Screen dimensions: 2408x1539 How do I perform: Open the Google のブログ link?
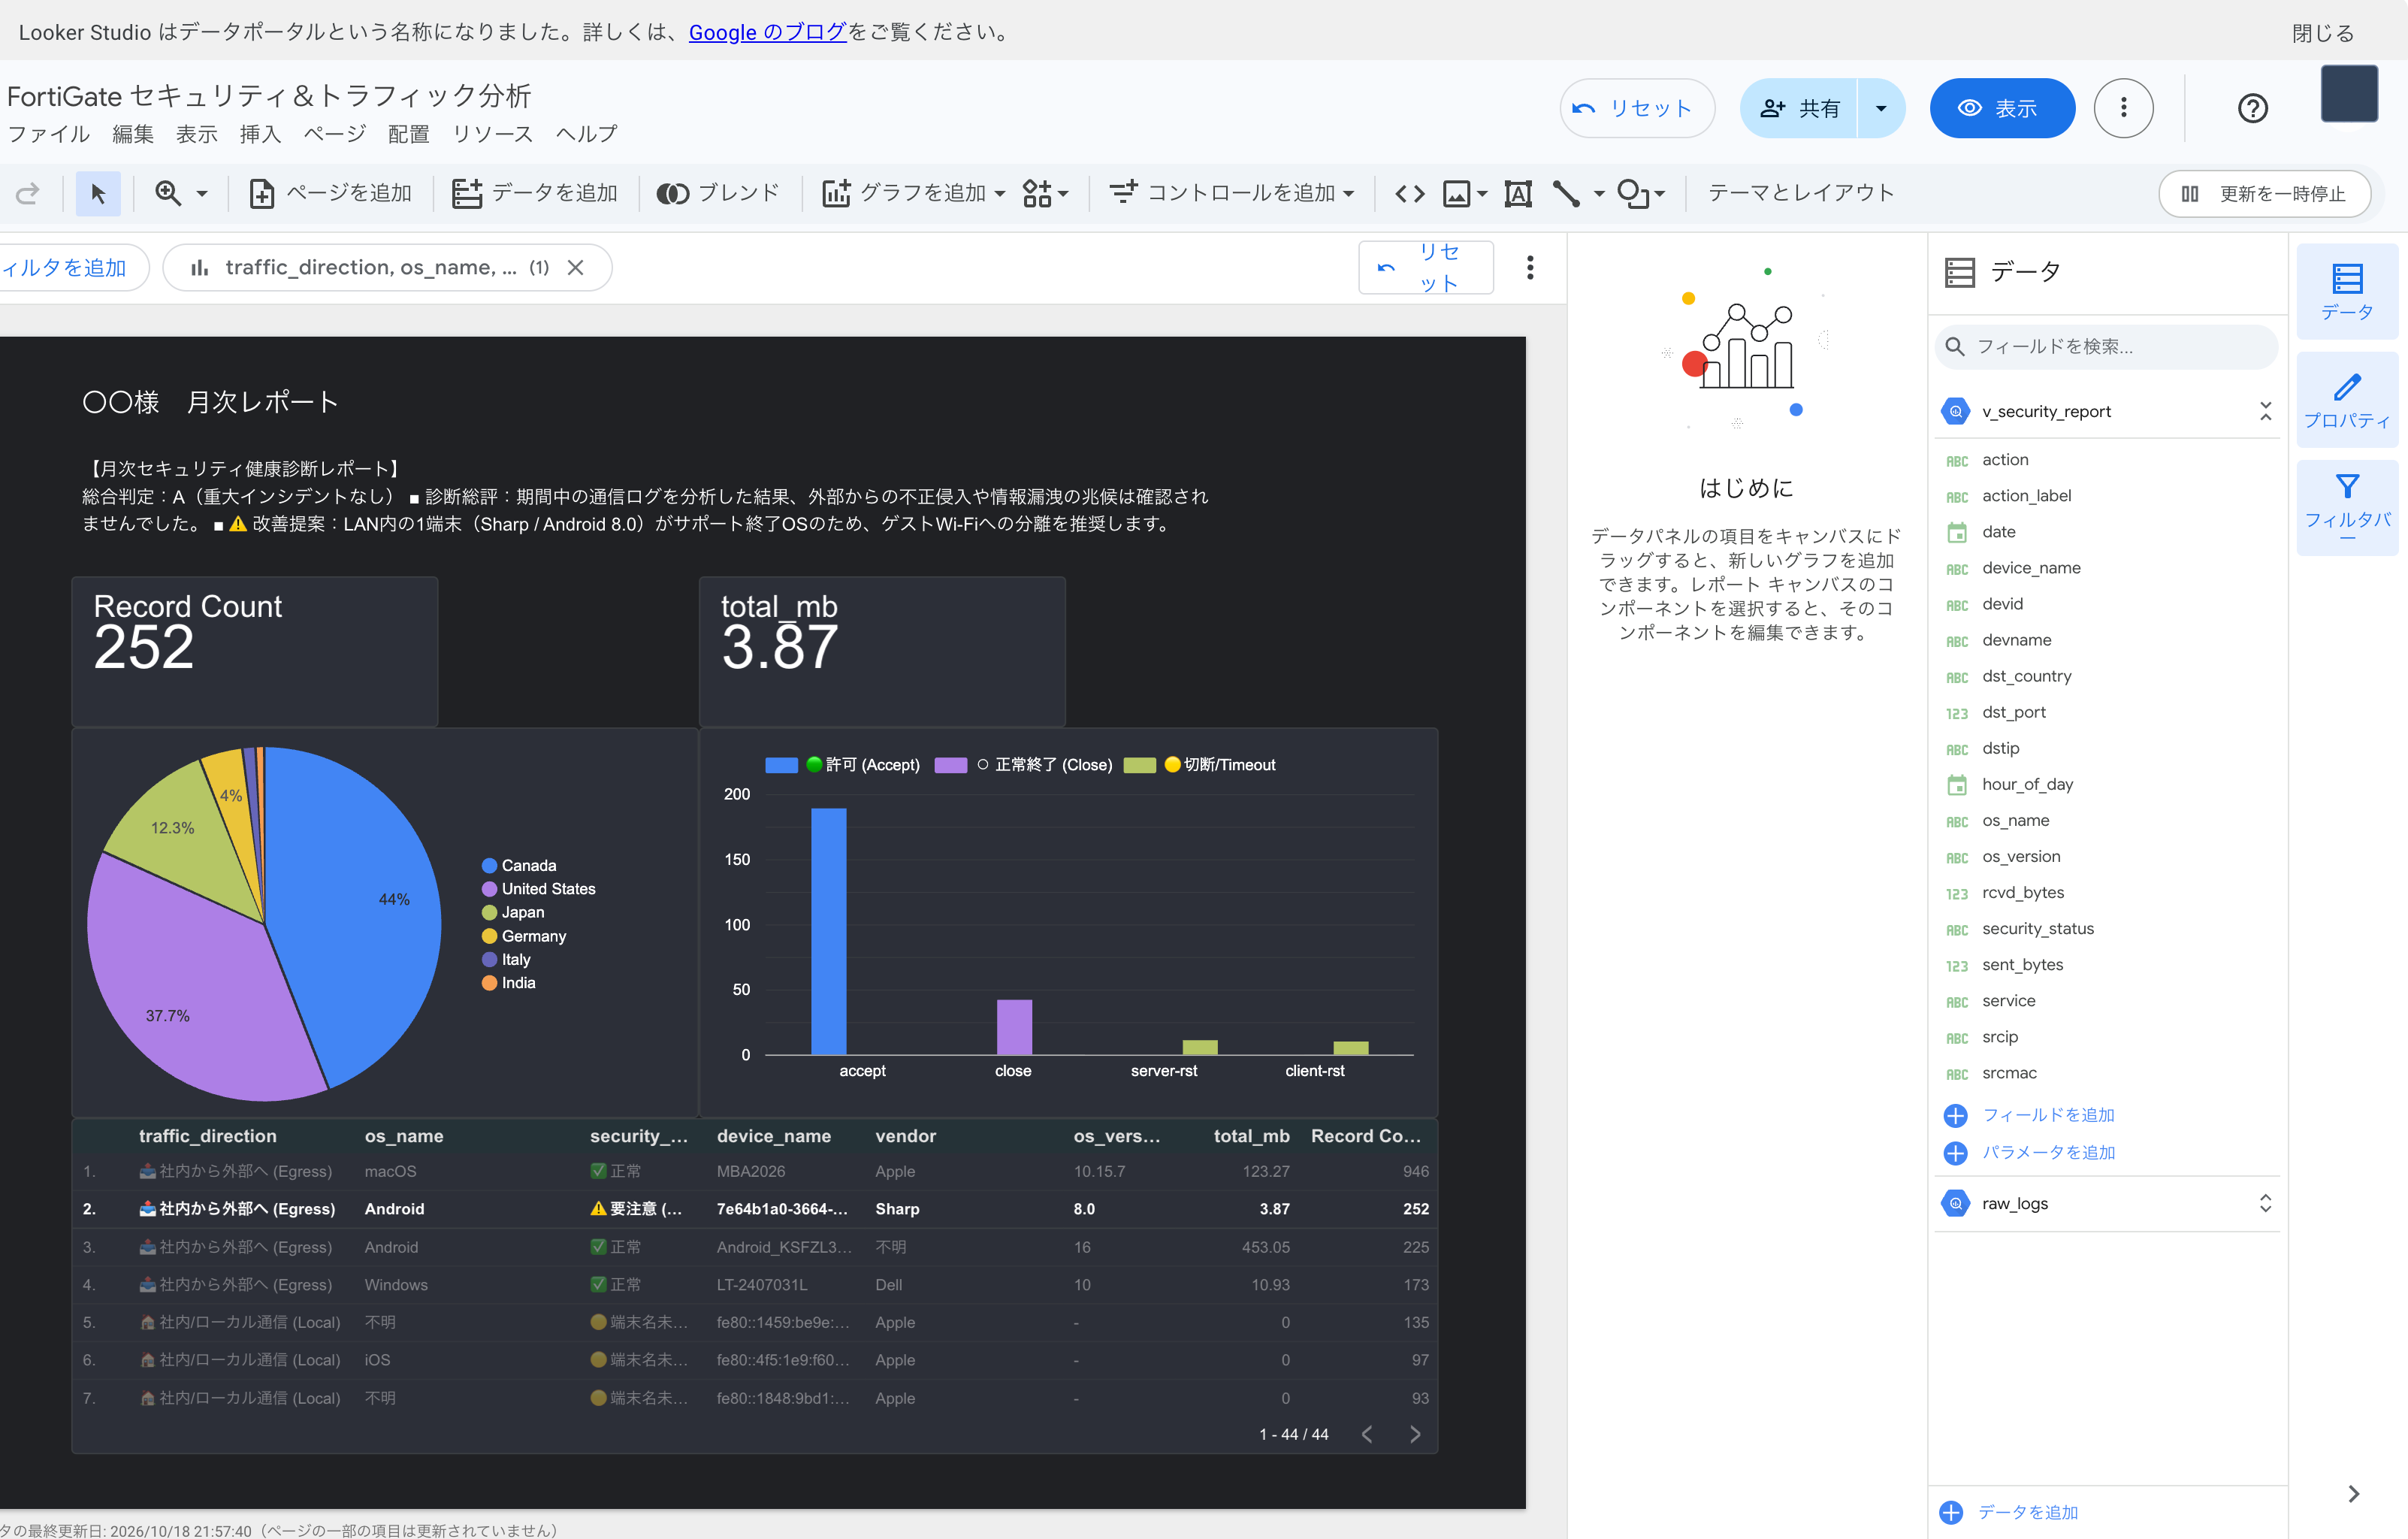tap(767, 32)
